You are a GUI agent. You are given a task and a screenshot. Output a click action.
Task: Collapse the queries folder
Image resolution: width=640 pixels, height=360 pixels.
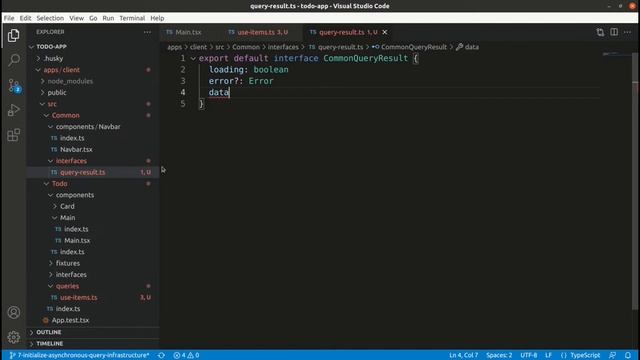(67, 286)
